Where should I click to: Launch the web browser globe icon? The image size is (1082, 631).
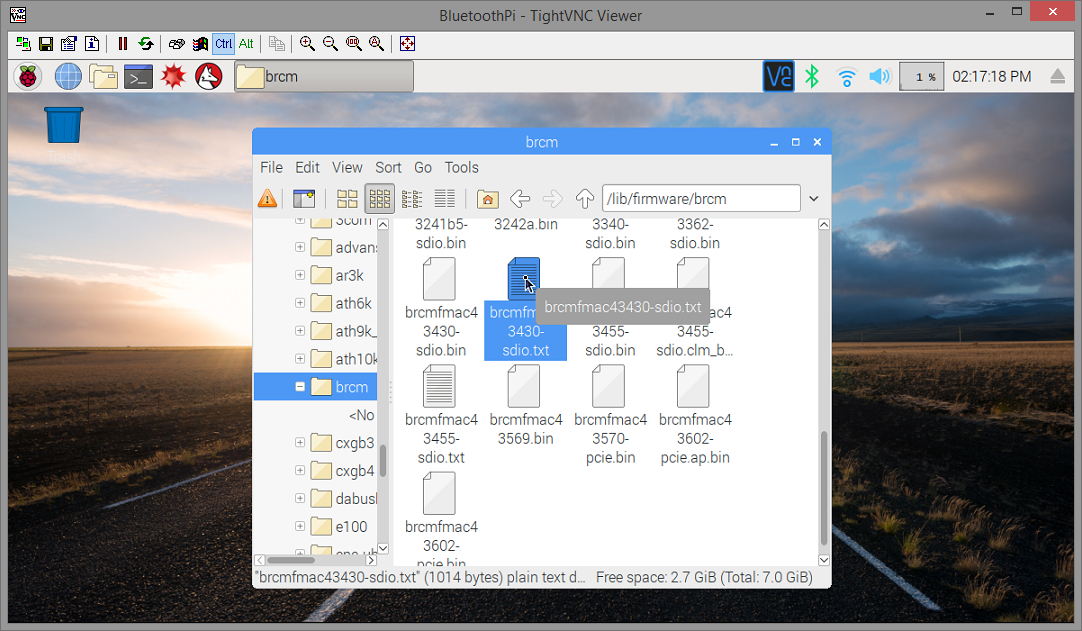point(68,77)
